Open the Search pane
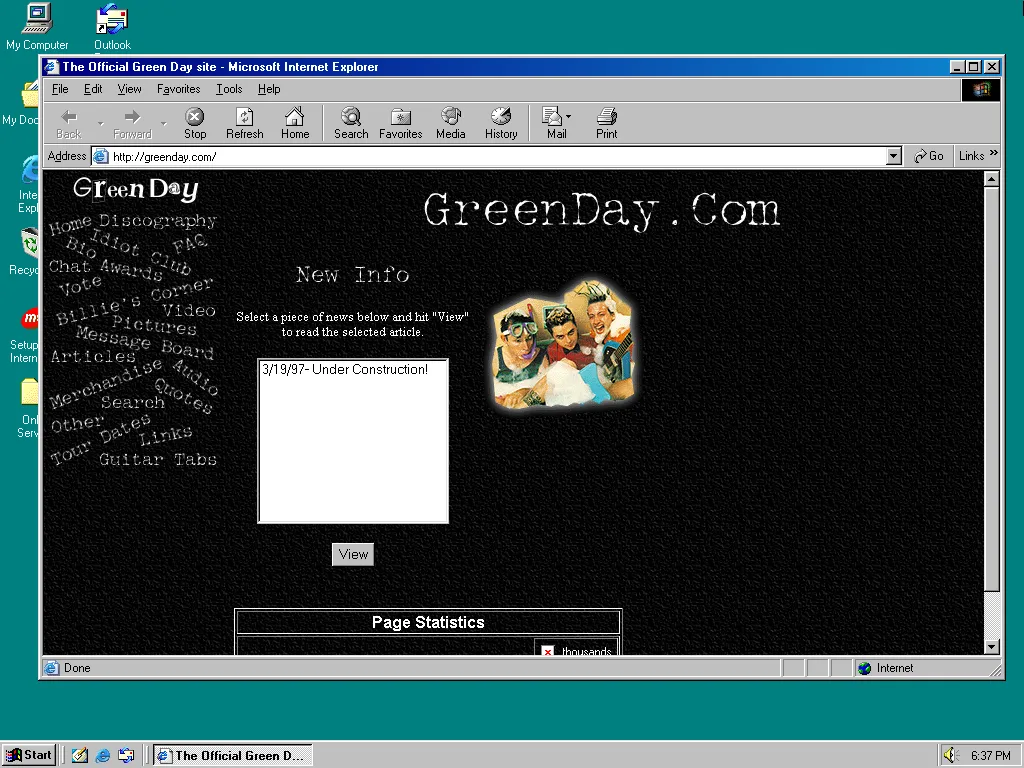The height and width of the screenshot is (768, 1024). pyautogui.click(x=350, y=122)
